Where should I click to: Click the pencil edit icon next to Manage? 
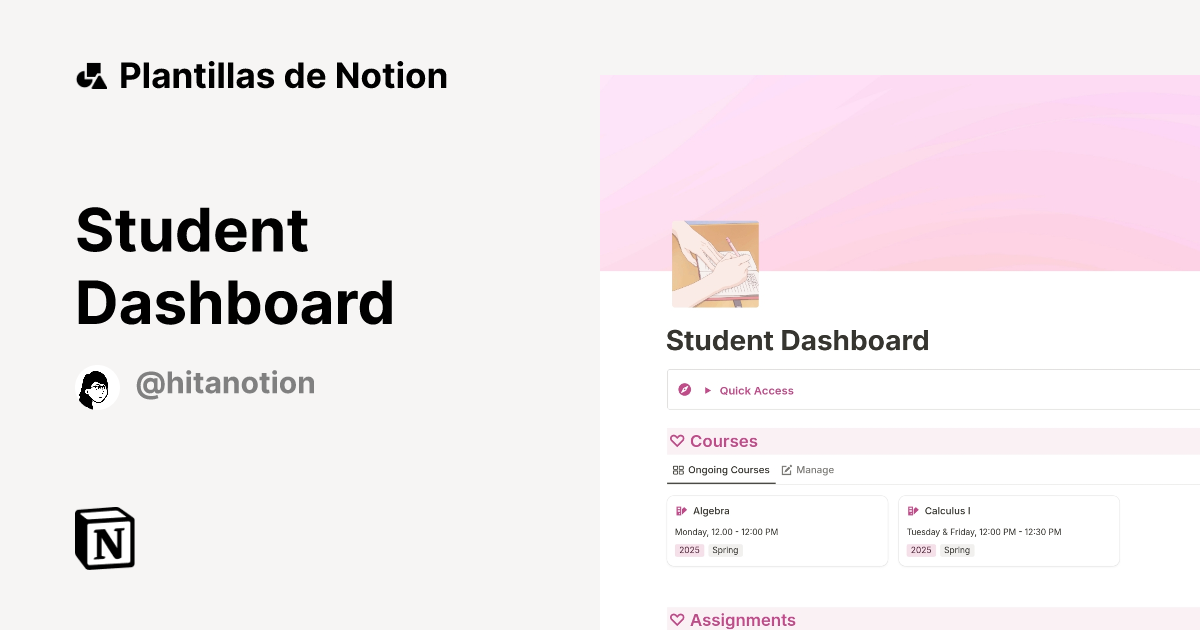point(787,469)
